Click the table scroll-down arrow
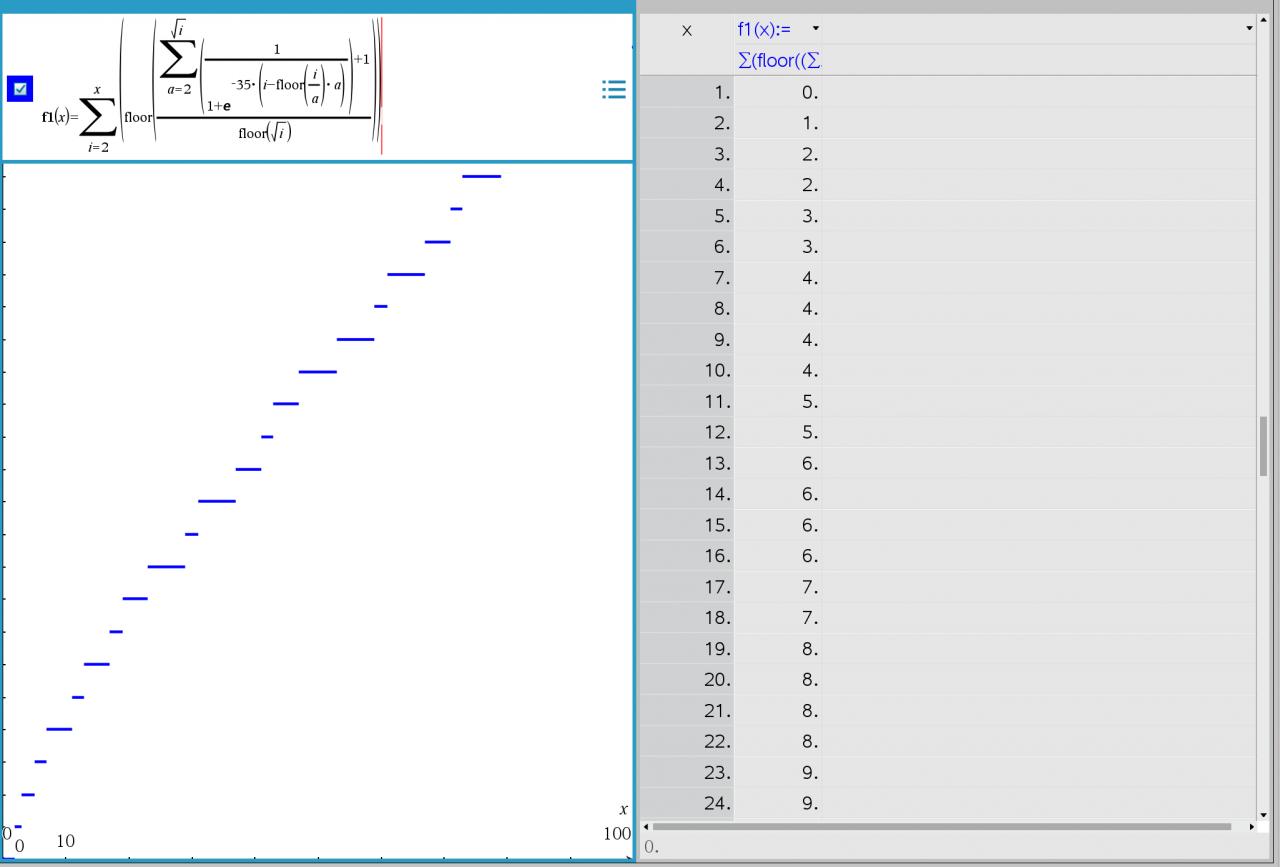Image resolution: width=1280 pixels, height=867 pixels. point(1263,814)
